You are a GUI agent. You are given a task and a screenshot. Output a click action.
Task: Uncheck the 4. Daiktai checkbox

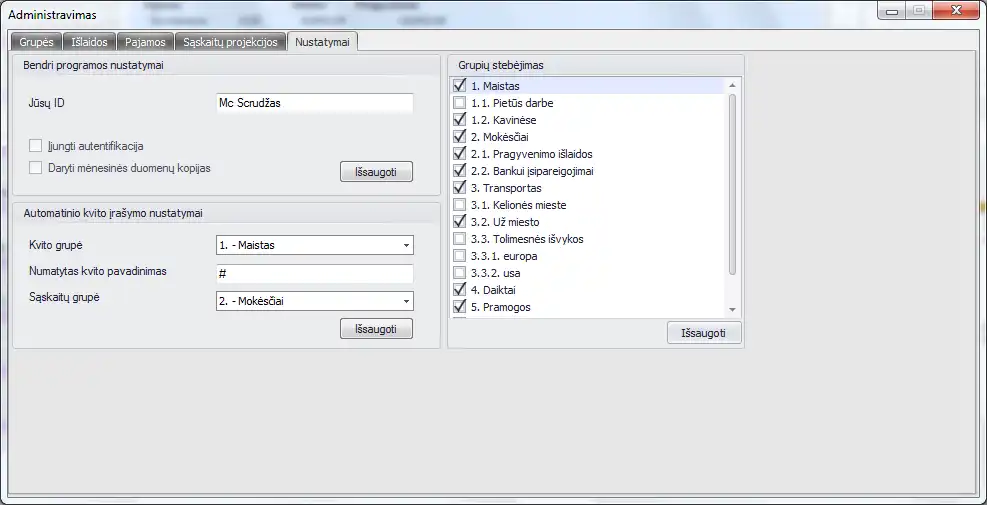[460, 290]
